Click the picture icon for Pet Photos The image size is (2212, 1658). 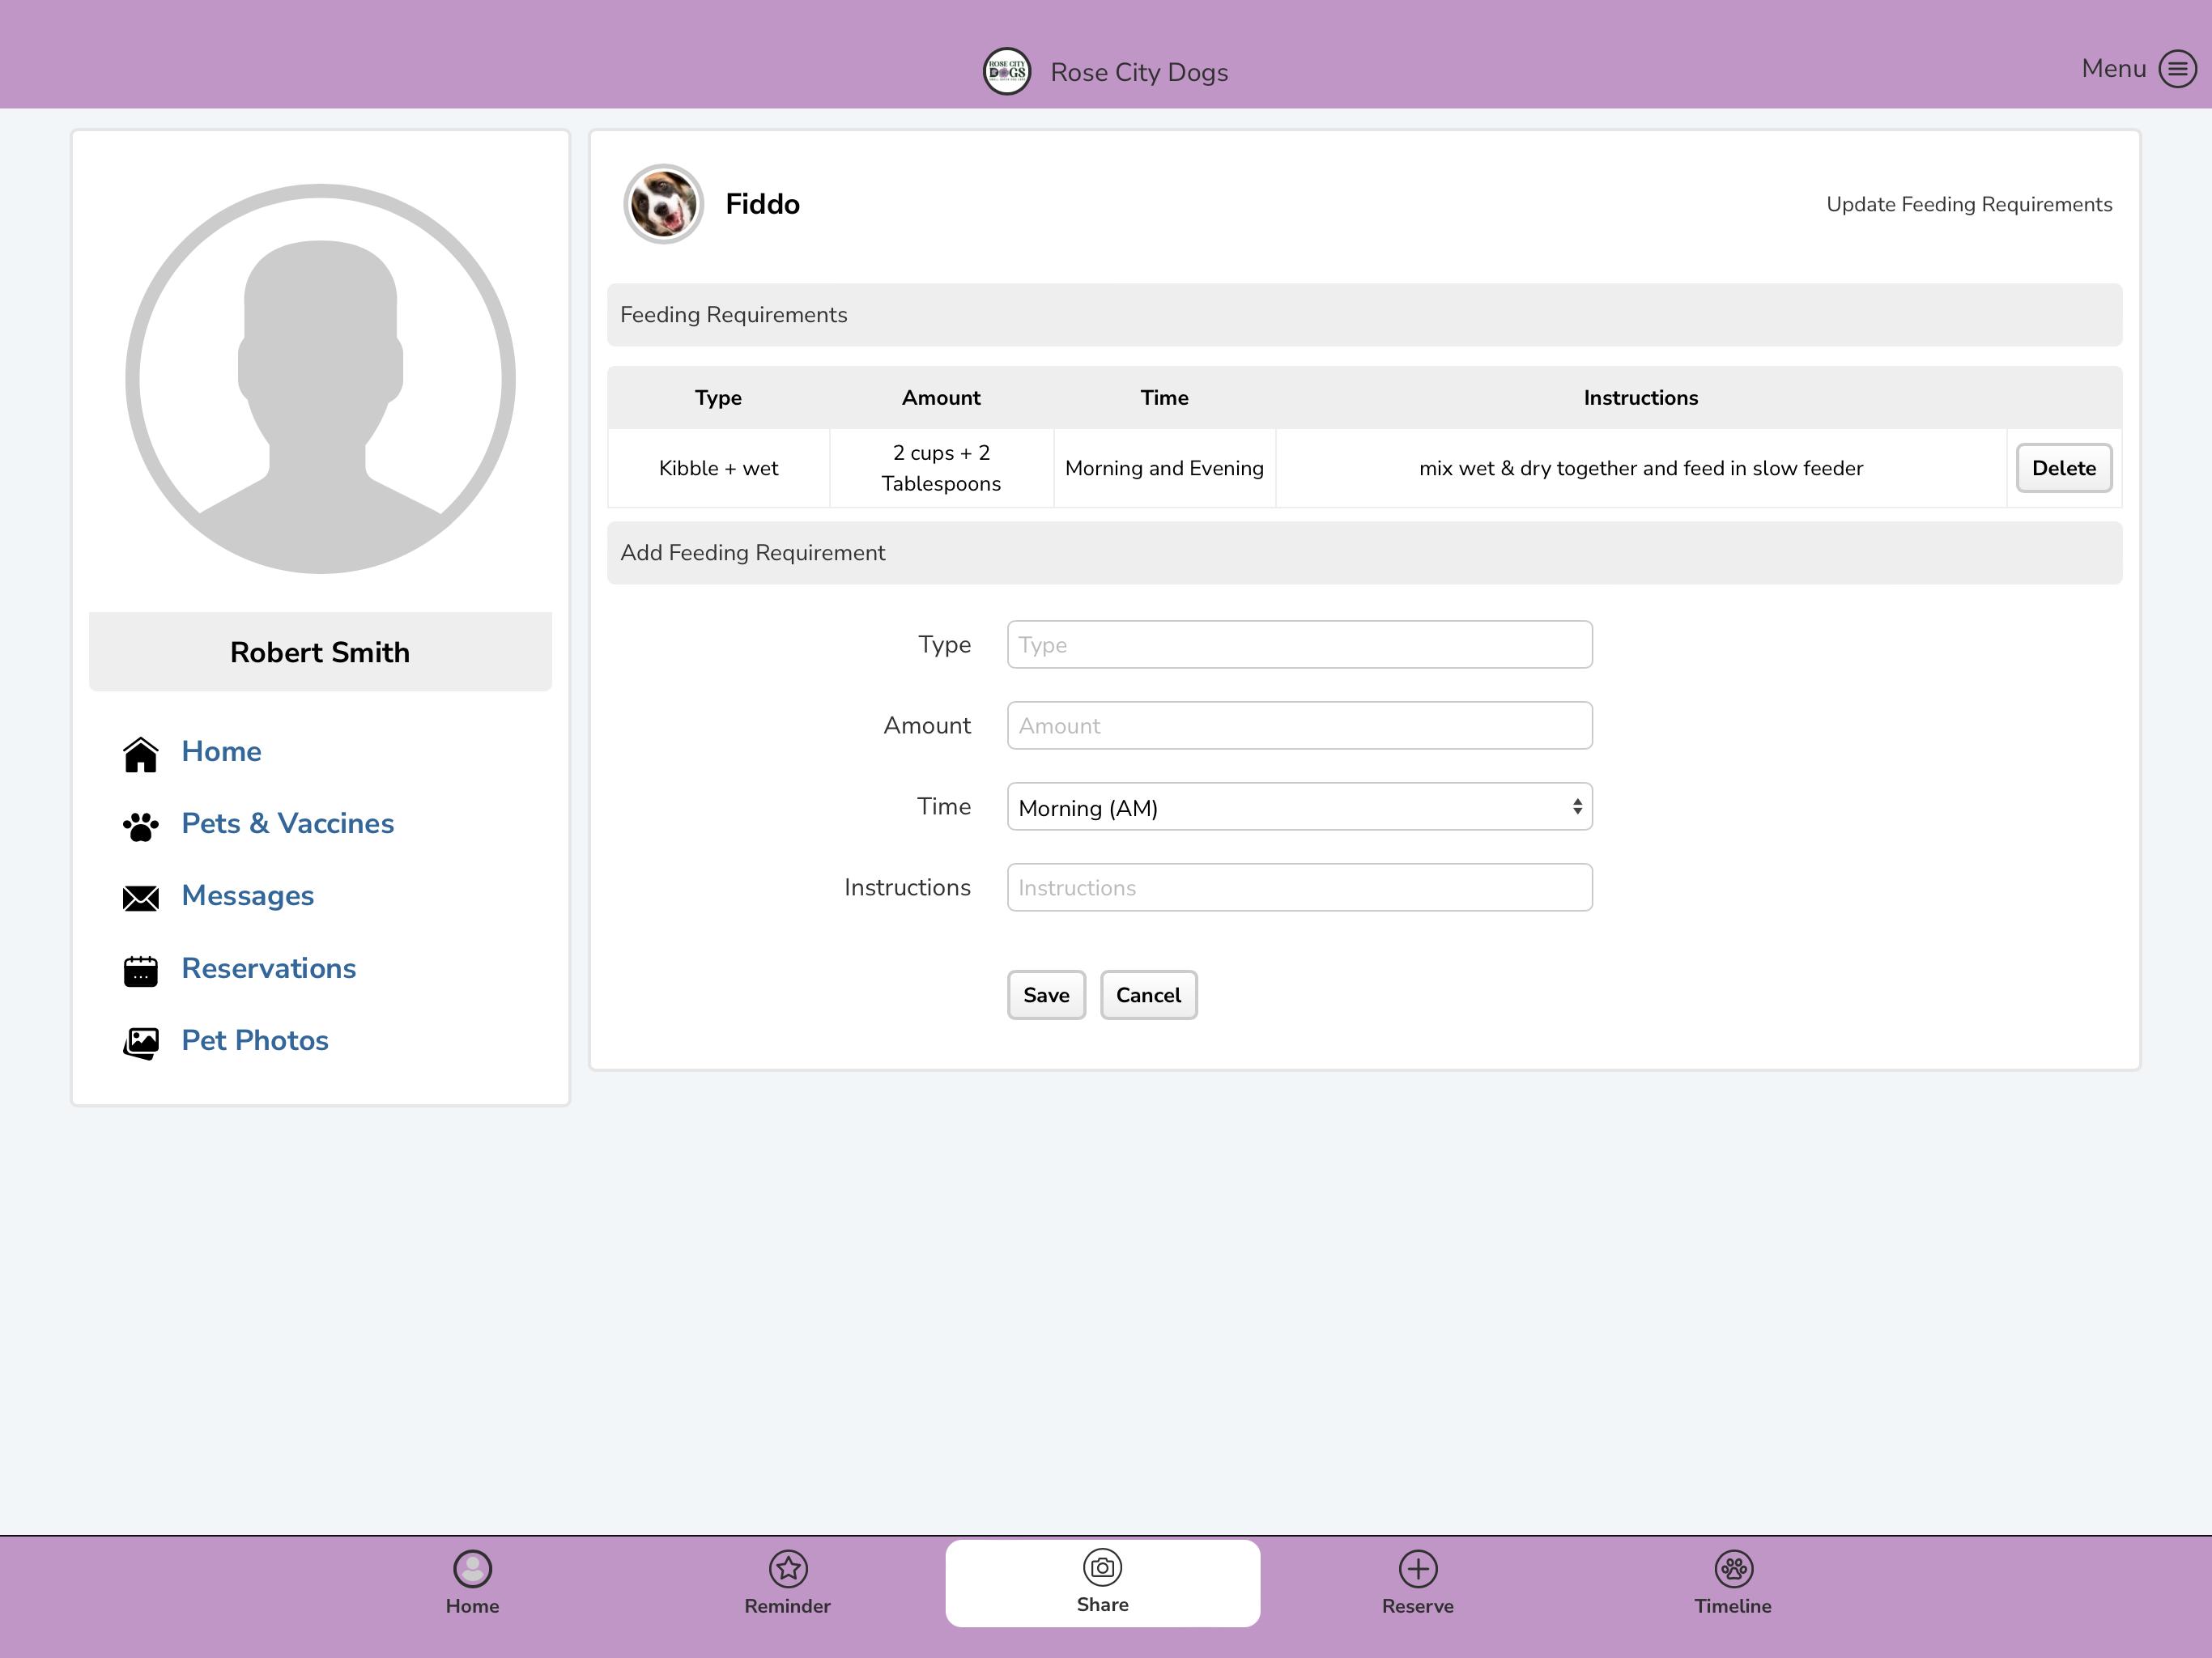coord(141,1043)
